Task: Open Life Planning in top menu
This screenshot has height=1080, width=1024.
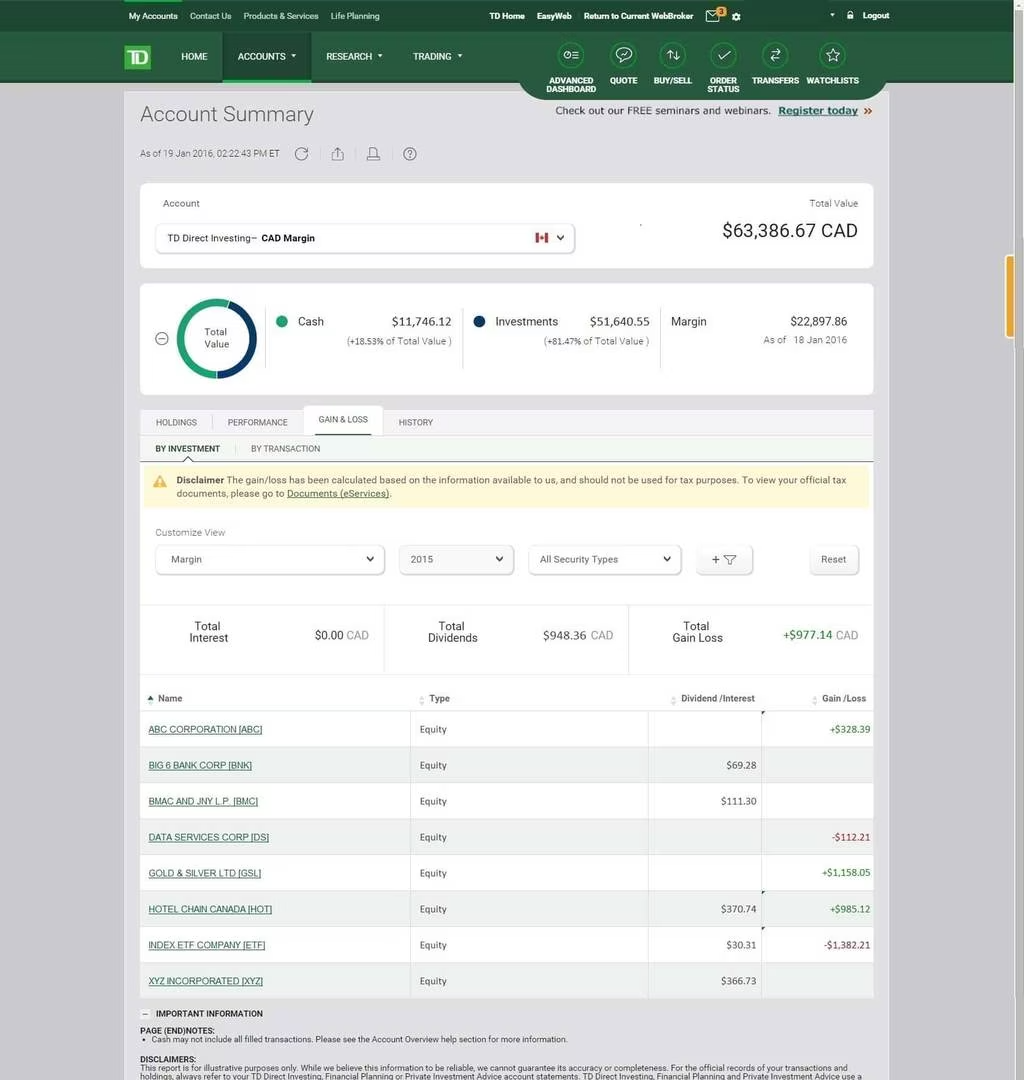Action: [x=355, y=16]
